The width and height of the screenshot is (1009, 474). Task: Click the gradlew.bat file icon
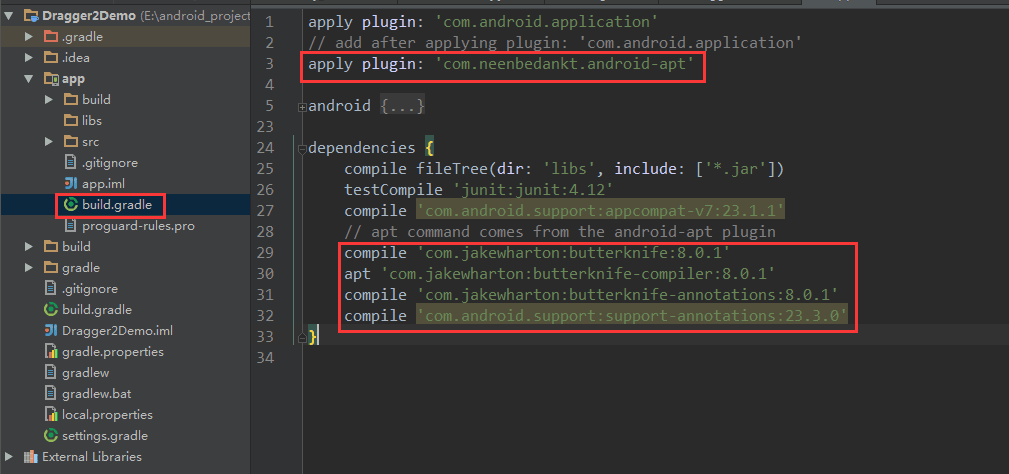[51, 394]
